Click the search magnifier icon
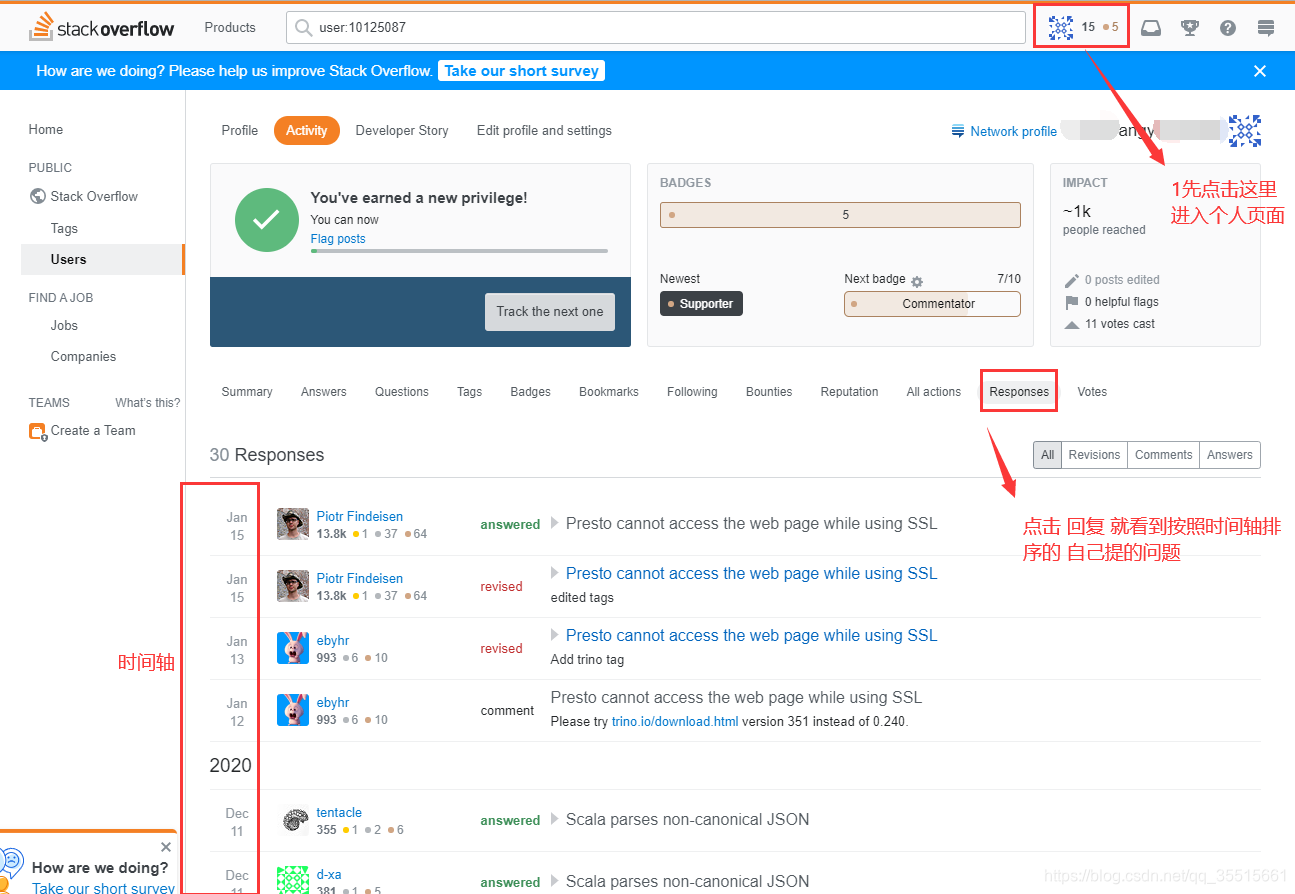Image resolution: width=1295 pixels, height=894 pixels. pyautogui.click(x=303, y=28)
